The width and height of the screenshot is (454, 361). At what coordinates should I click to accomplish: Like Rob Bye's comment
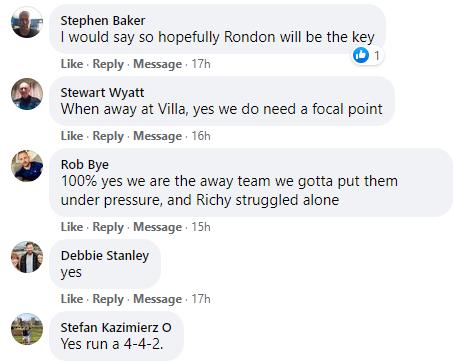pyautogui.click(x=72, y=227)
